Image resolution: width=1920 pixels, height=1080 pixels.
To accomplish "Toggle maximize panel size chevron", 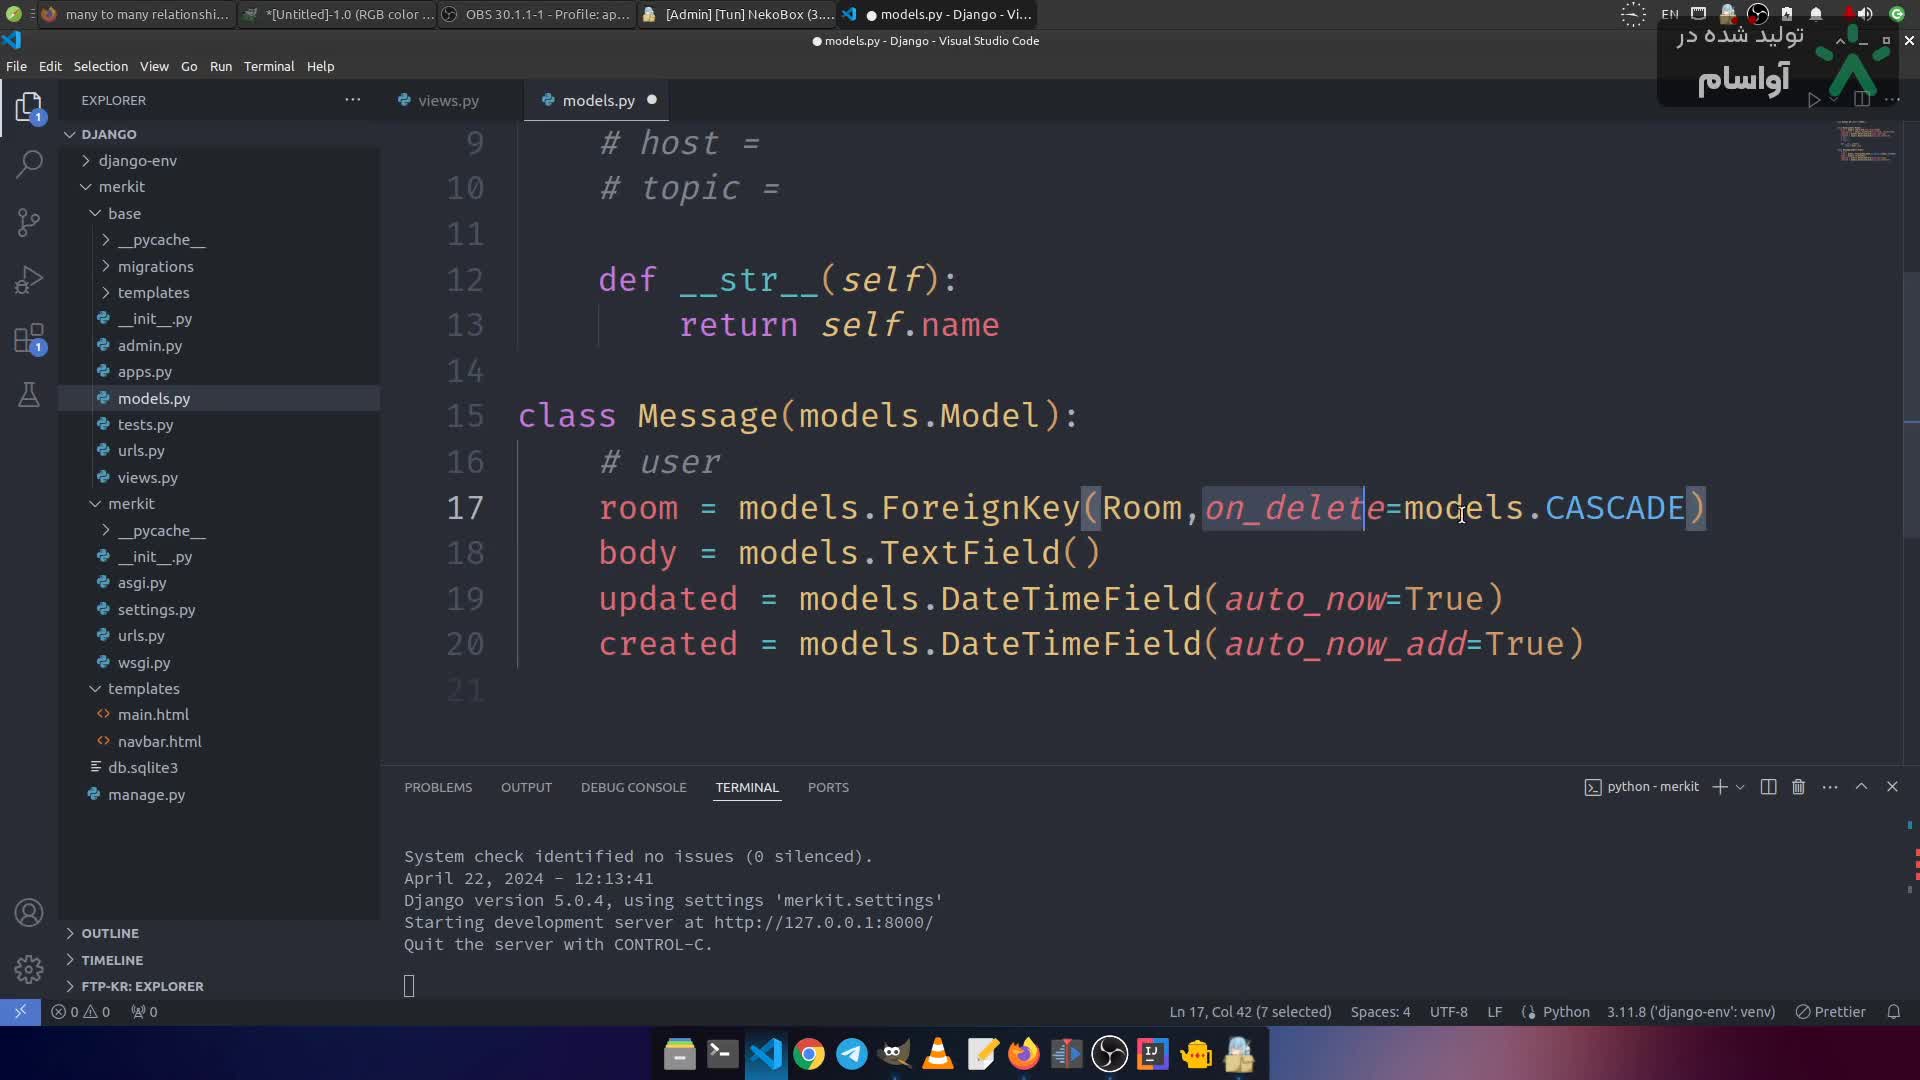I will pos(1861,787).
